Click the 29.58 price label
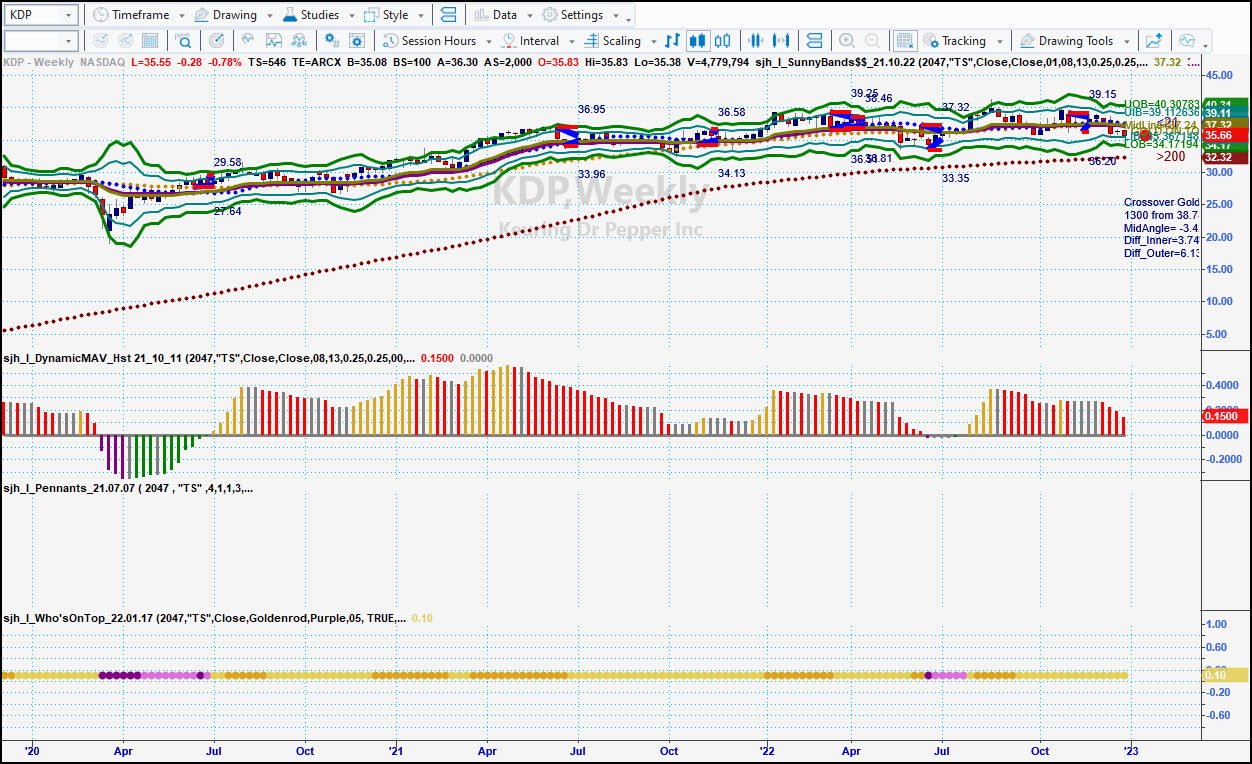The image size is (1252, 764). [227, 162]
